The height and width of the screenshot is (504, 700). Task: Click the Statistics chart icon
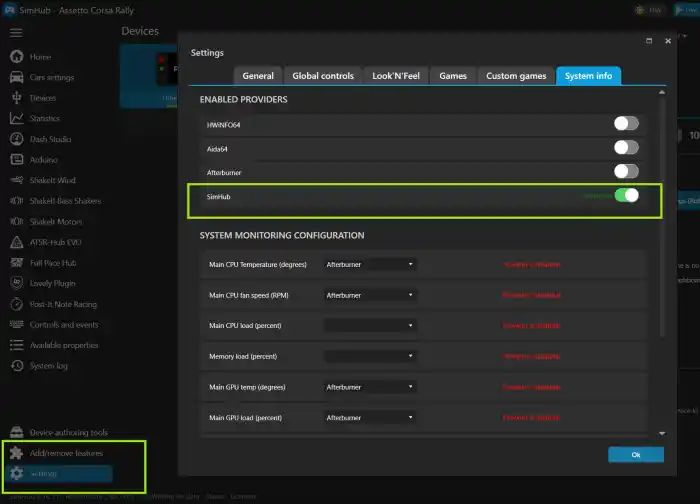pyautogui.click(x=17, y=118)
